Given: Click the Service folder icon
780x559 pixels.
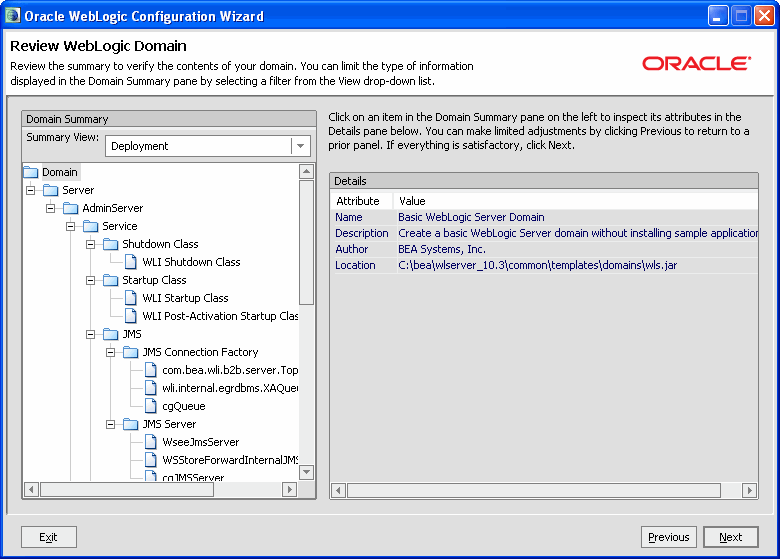Looking at the screenshot, I should pos(91,226).
